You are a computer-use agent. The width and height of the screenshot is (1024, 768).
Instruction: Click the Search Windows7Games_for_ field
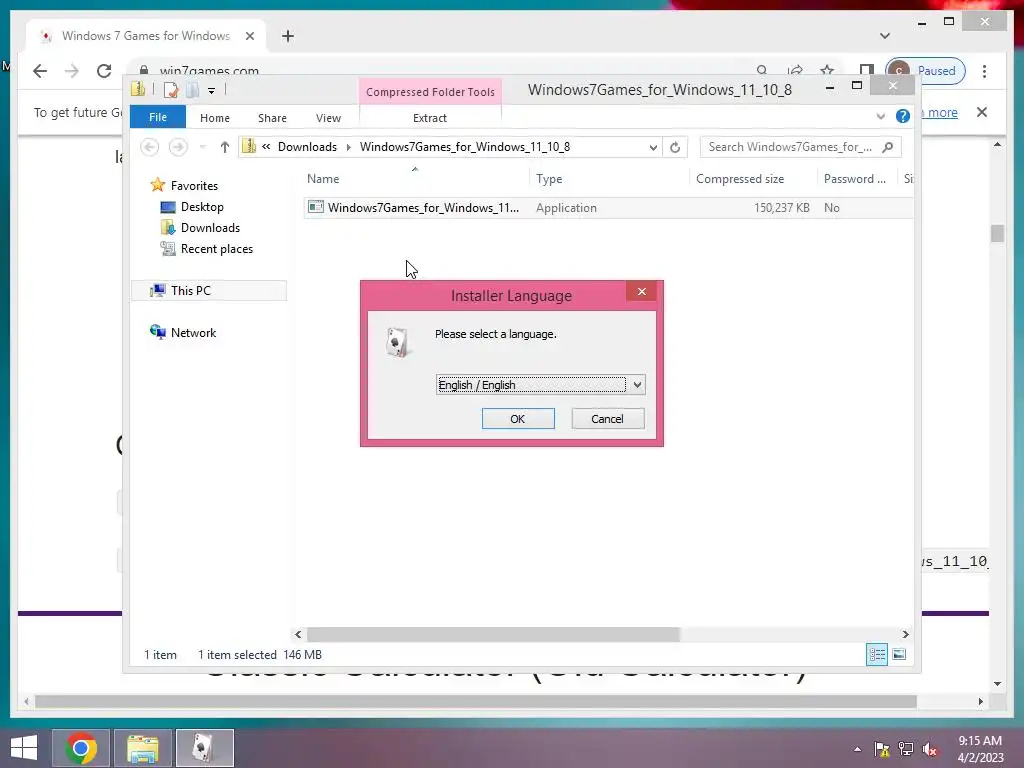click(790, 147)
